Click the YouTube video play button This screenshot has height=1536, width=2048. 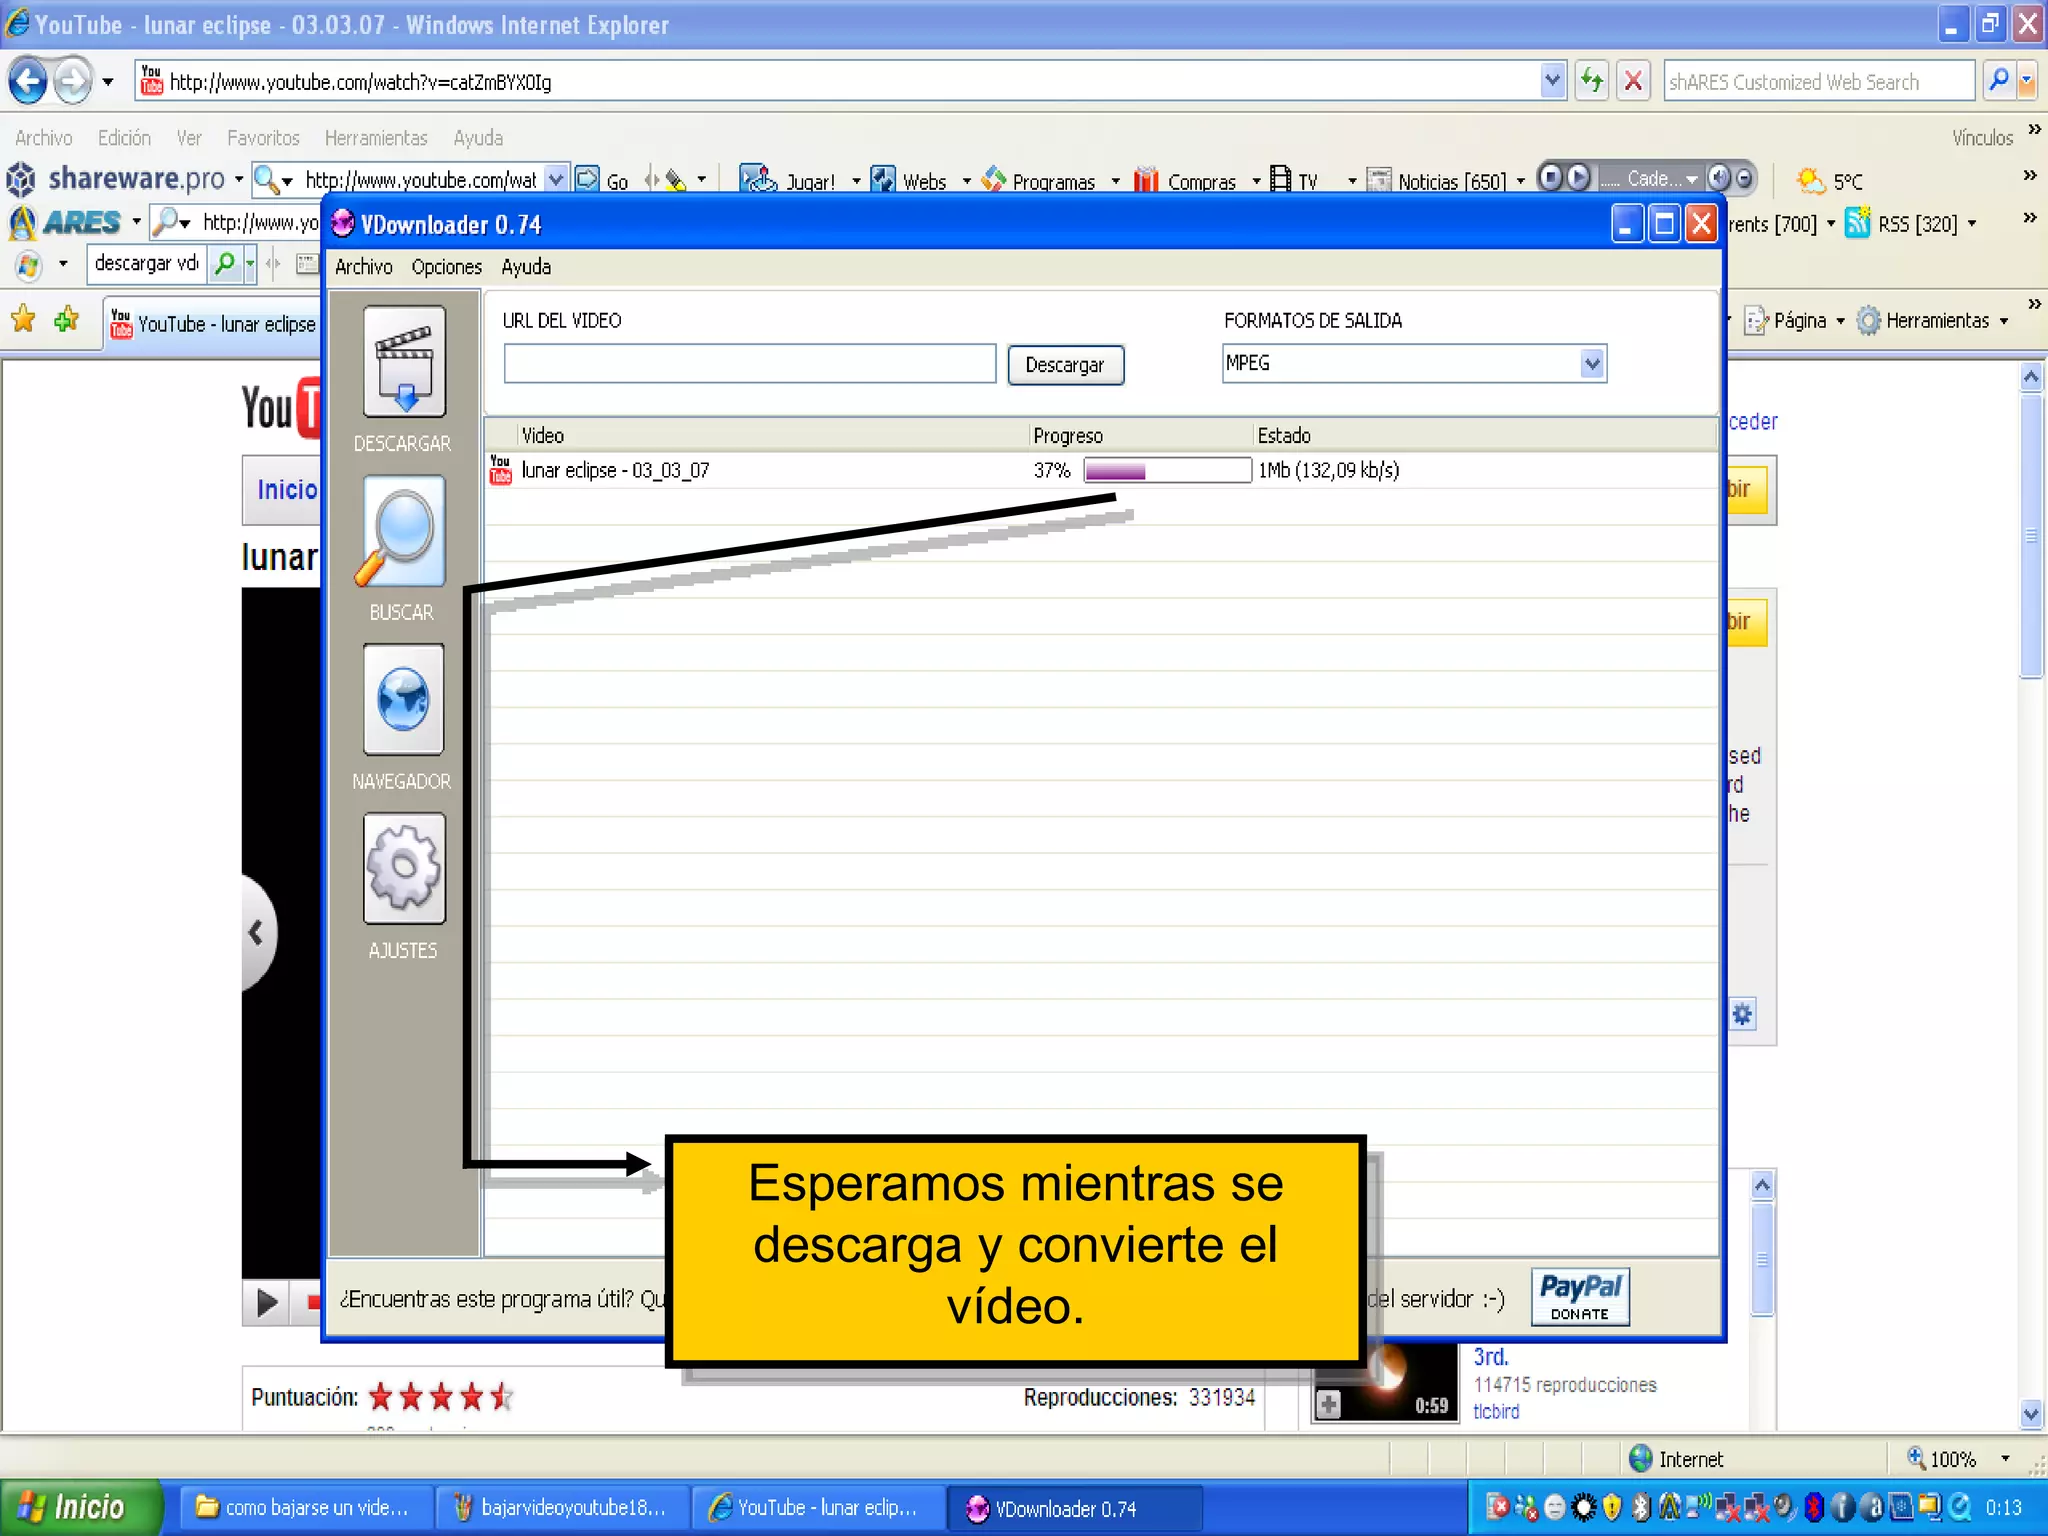(267, 1302)
